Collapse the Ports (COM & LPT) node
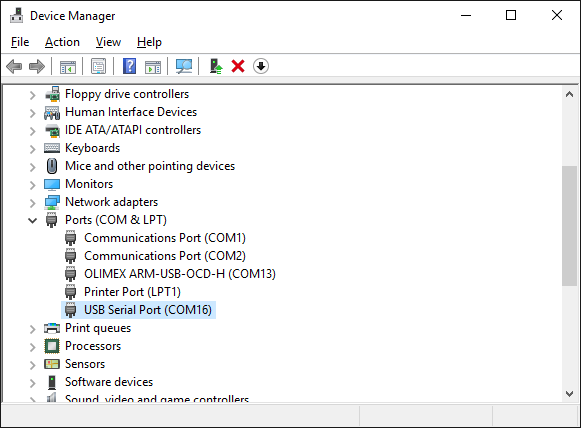581x428 pixels. 33,220
